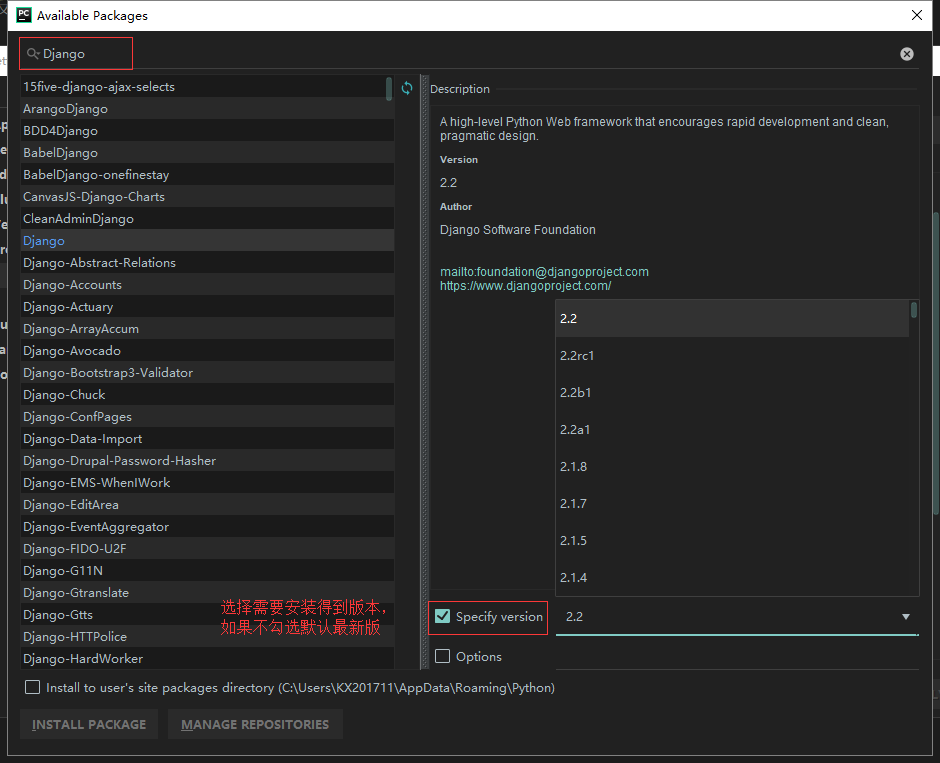
Task: Select the BDD4Django package
Action: pyautogui.click(x=207, y=131)
